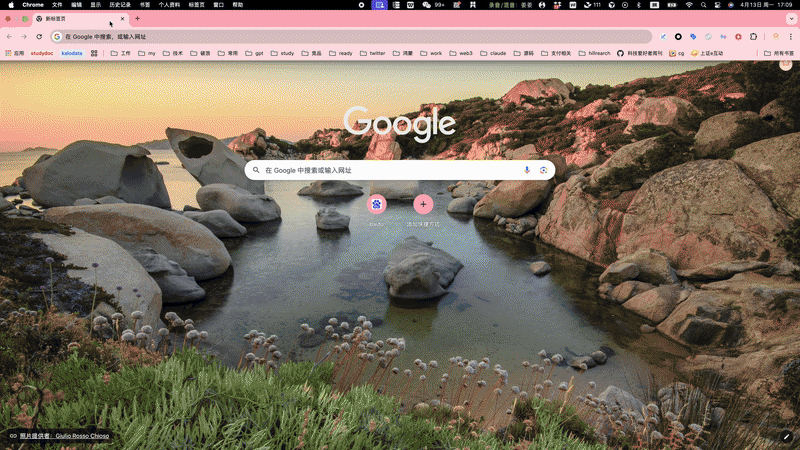Open the hillrearch bookmarks folder
This screenshot has height=450, width=800.
(594, 53)
